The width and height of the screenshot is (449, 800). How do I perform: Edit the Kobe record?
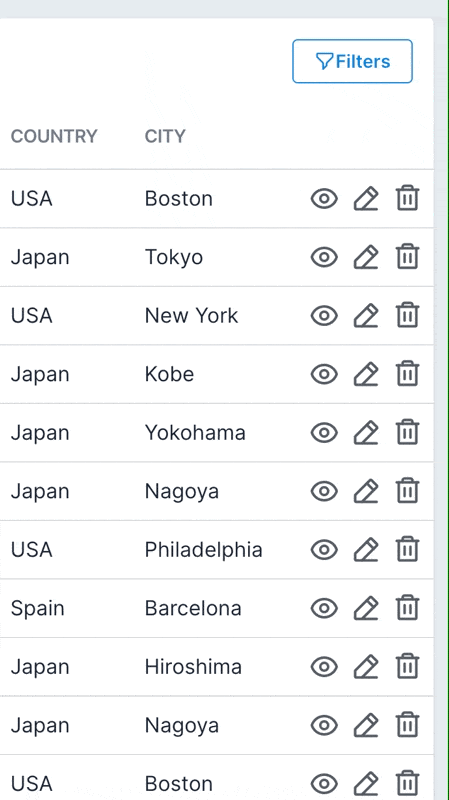point(366,374)
